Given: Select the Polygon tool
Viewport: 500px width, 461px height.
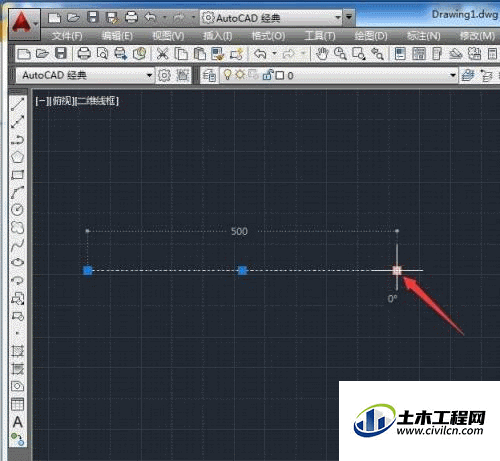Looking at the screenshot, I should pos(17,157).
